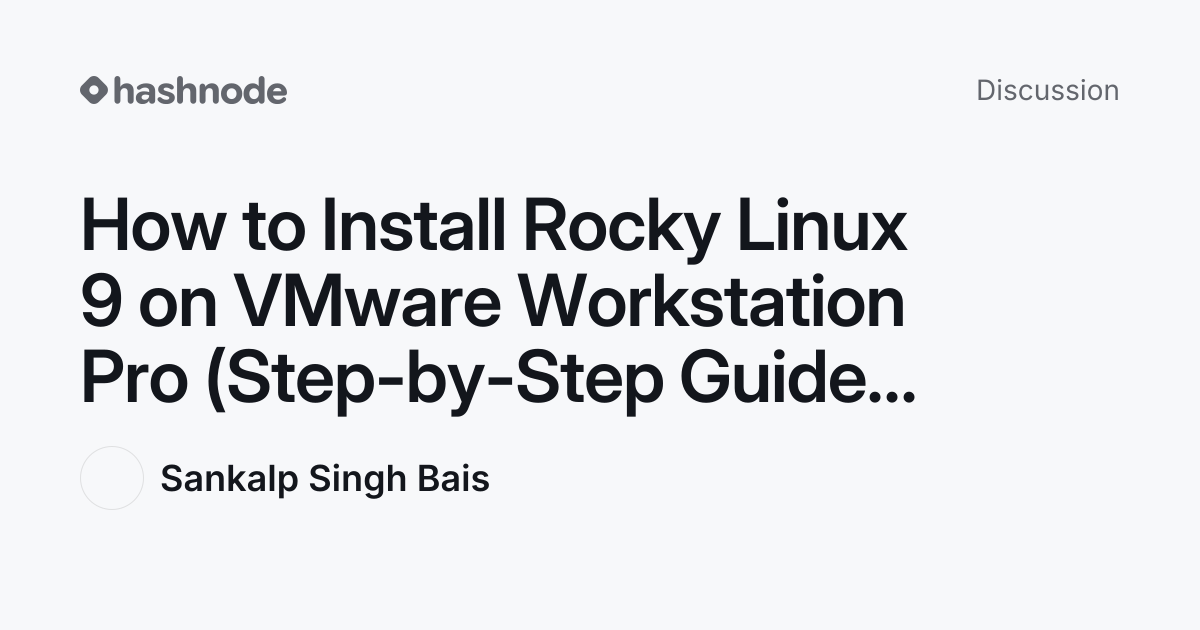Click the Discussion label
Screen dimensions: 1200x630
point(1047,90)
